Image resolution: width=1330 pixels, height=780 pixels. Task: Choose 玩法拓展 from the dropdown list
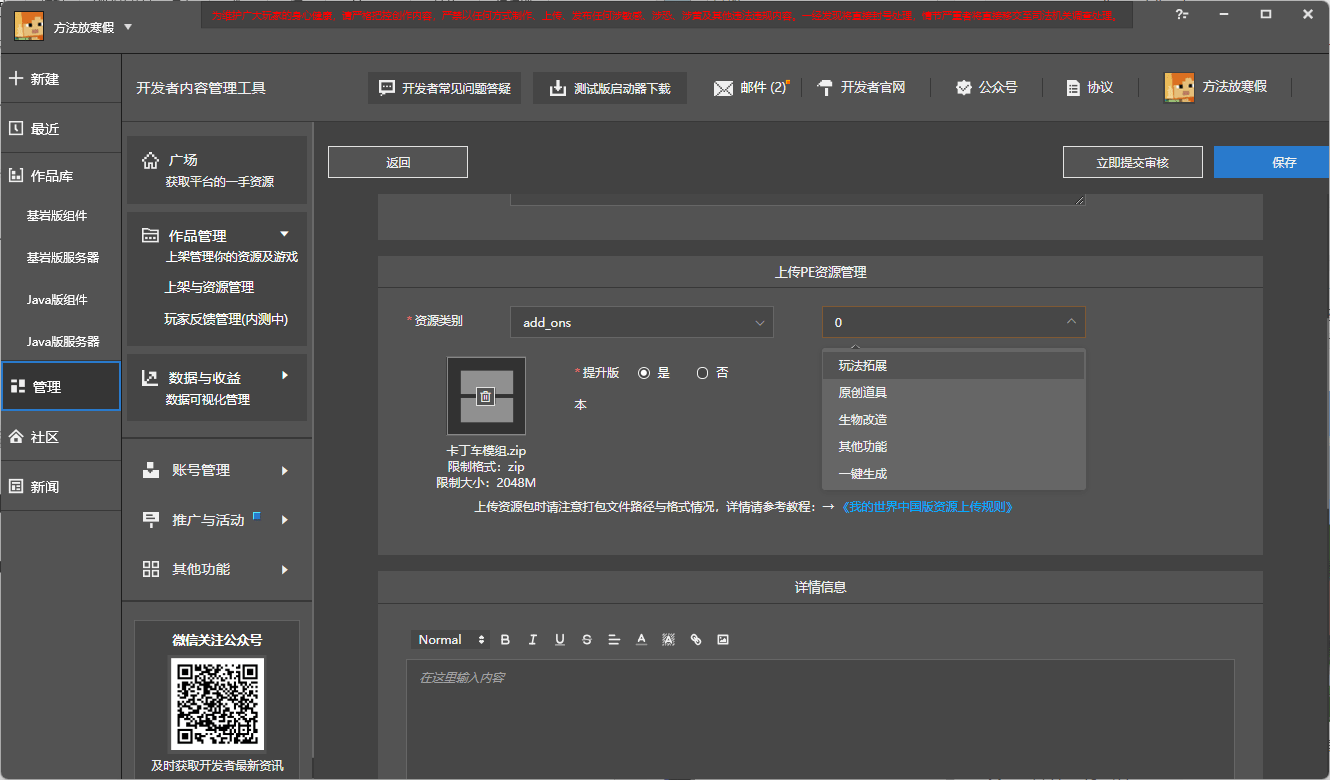point(953,366)
